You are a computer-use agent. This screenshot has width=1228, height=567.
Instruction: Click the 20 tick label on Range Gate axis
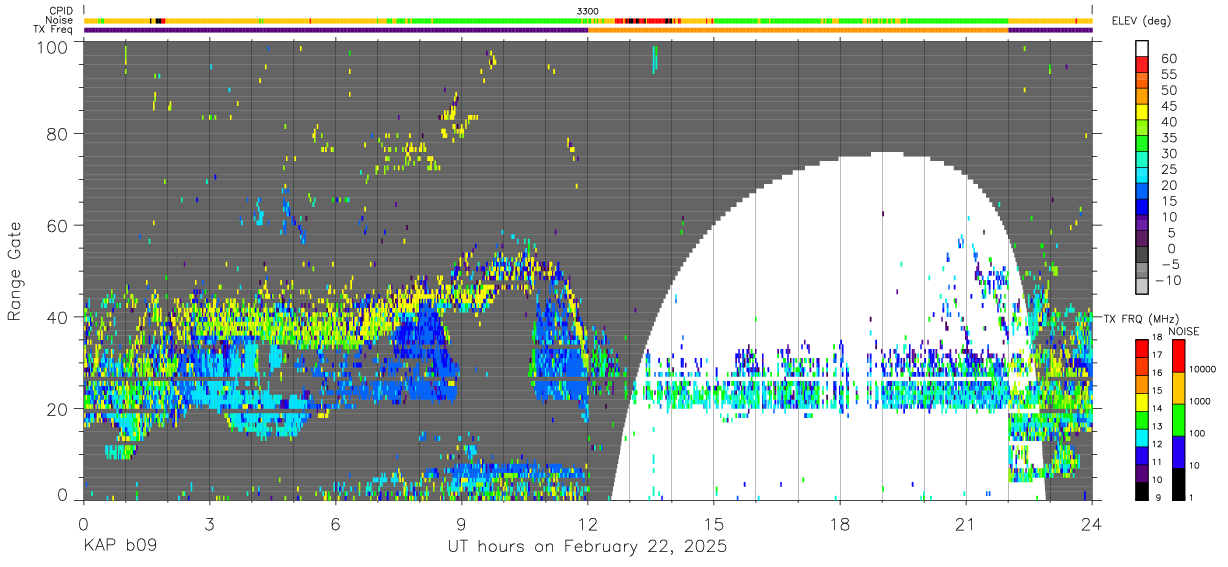[58, 408]
